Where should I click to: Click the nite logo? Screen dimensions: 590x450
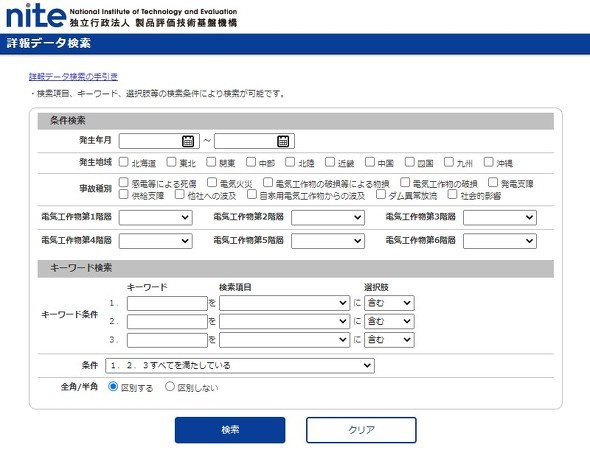[x=36, y=16]
